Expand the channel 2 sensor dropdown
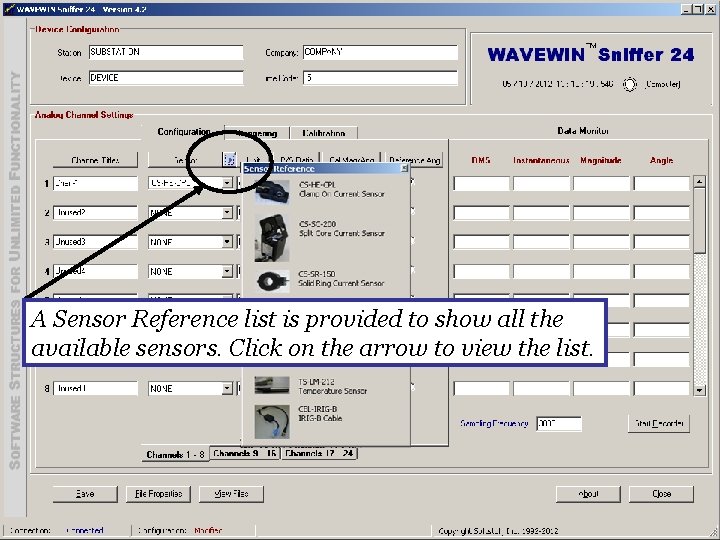720x540 pixels. [227, 213]
